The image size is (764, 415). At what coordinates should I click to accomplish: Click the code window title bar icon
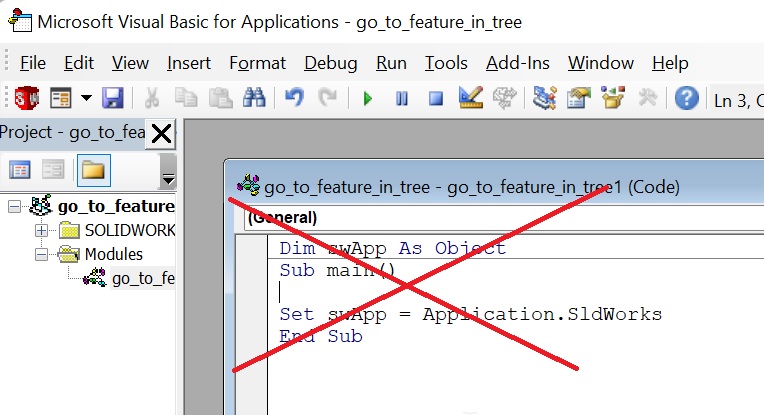point(248,186)
